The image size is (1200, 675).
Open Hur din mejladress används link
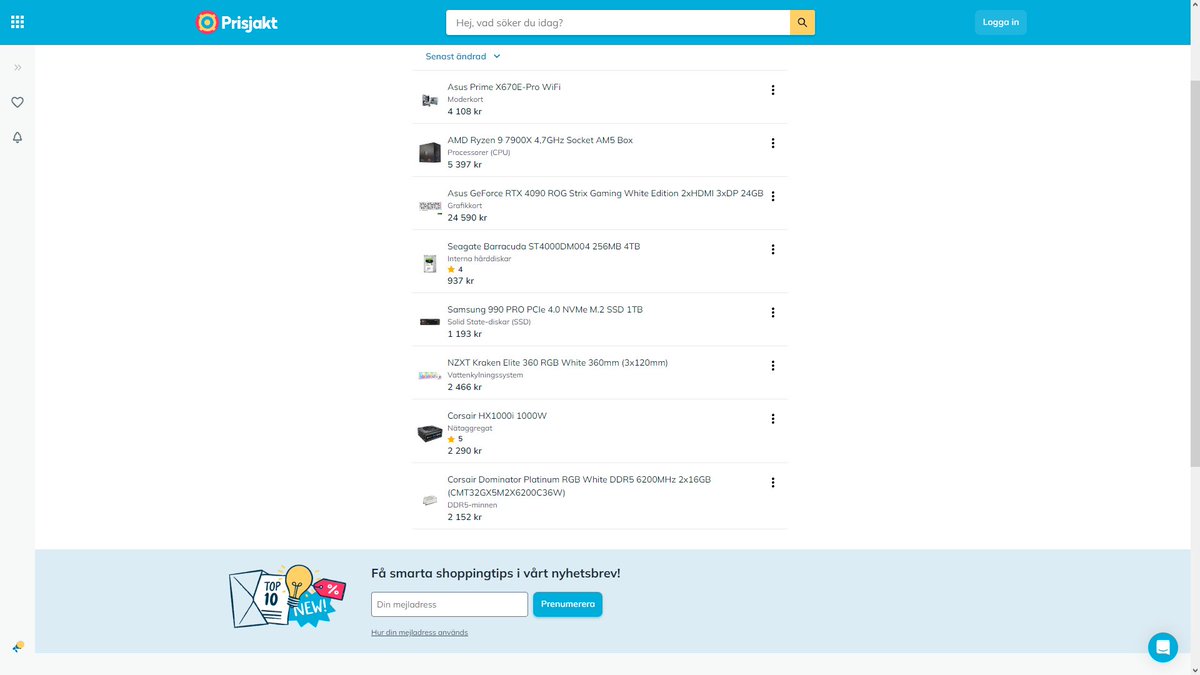(419, 633)
